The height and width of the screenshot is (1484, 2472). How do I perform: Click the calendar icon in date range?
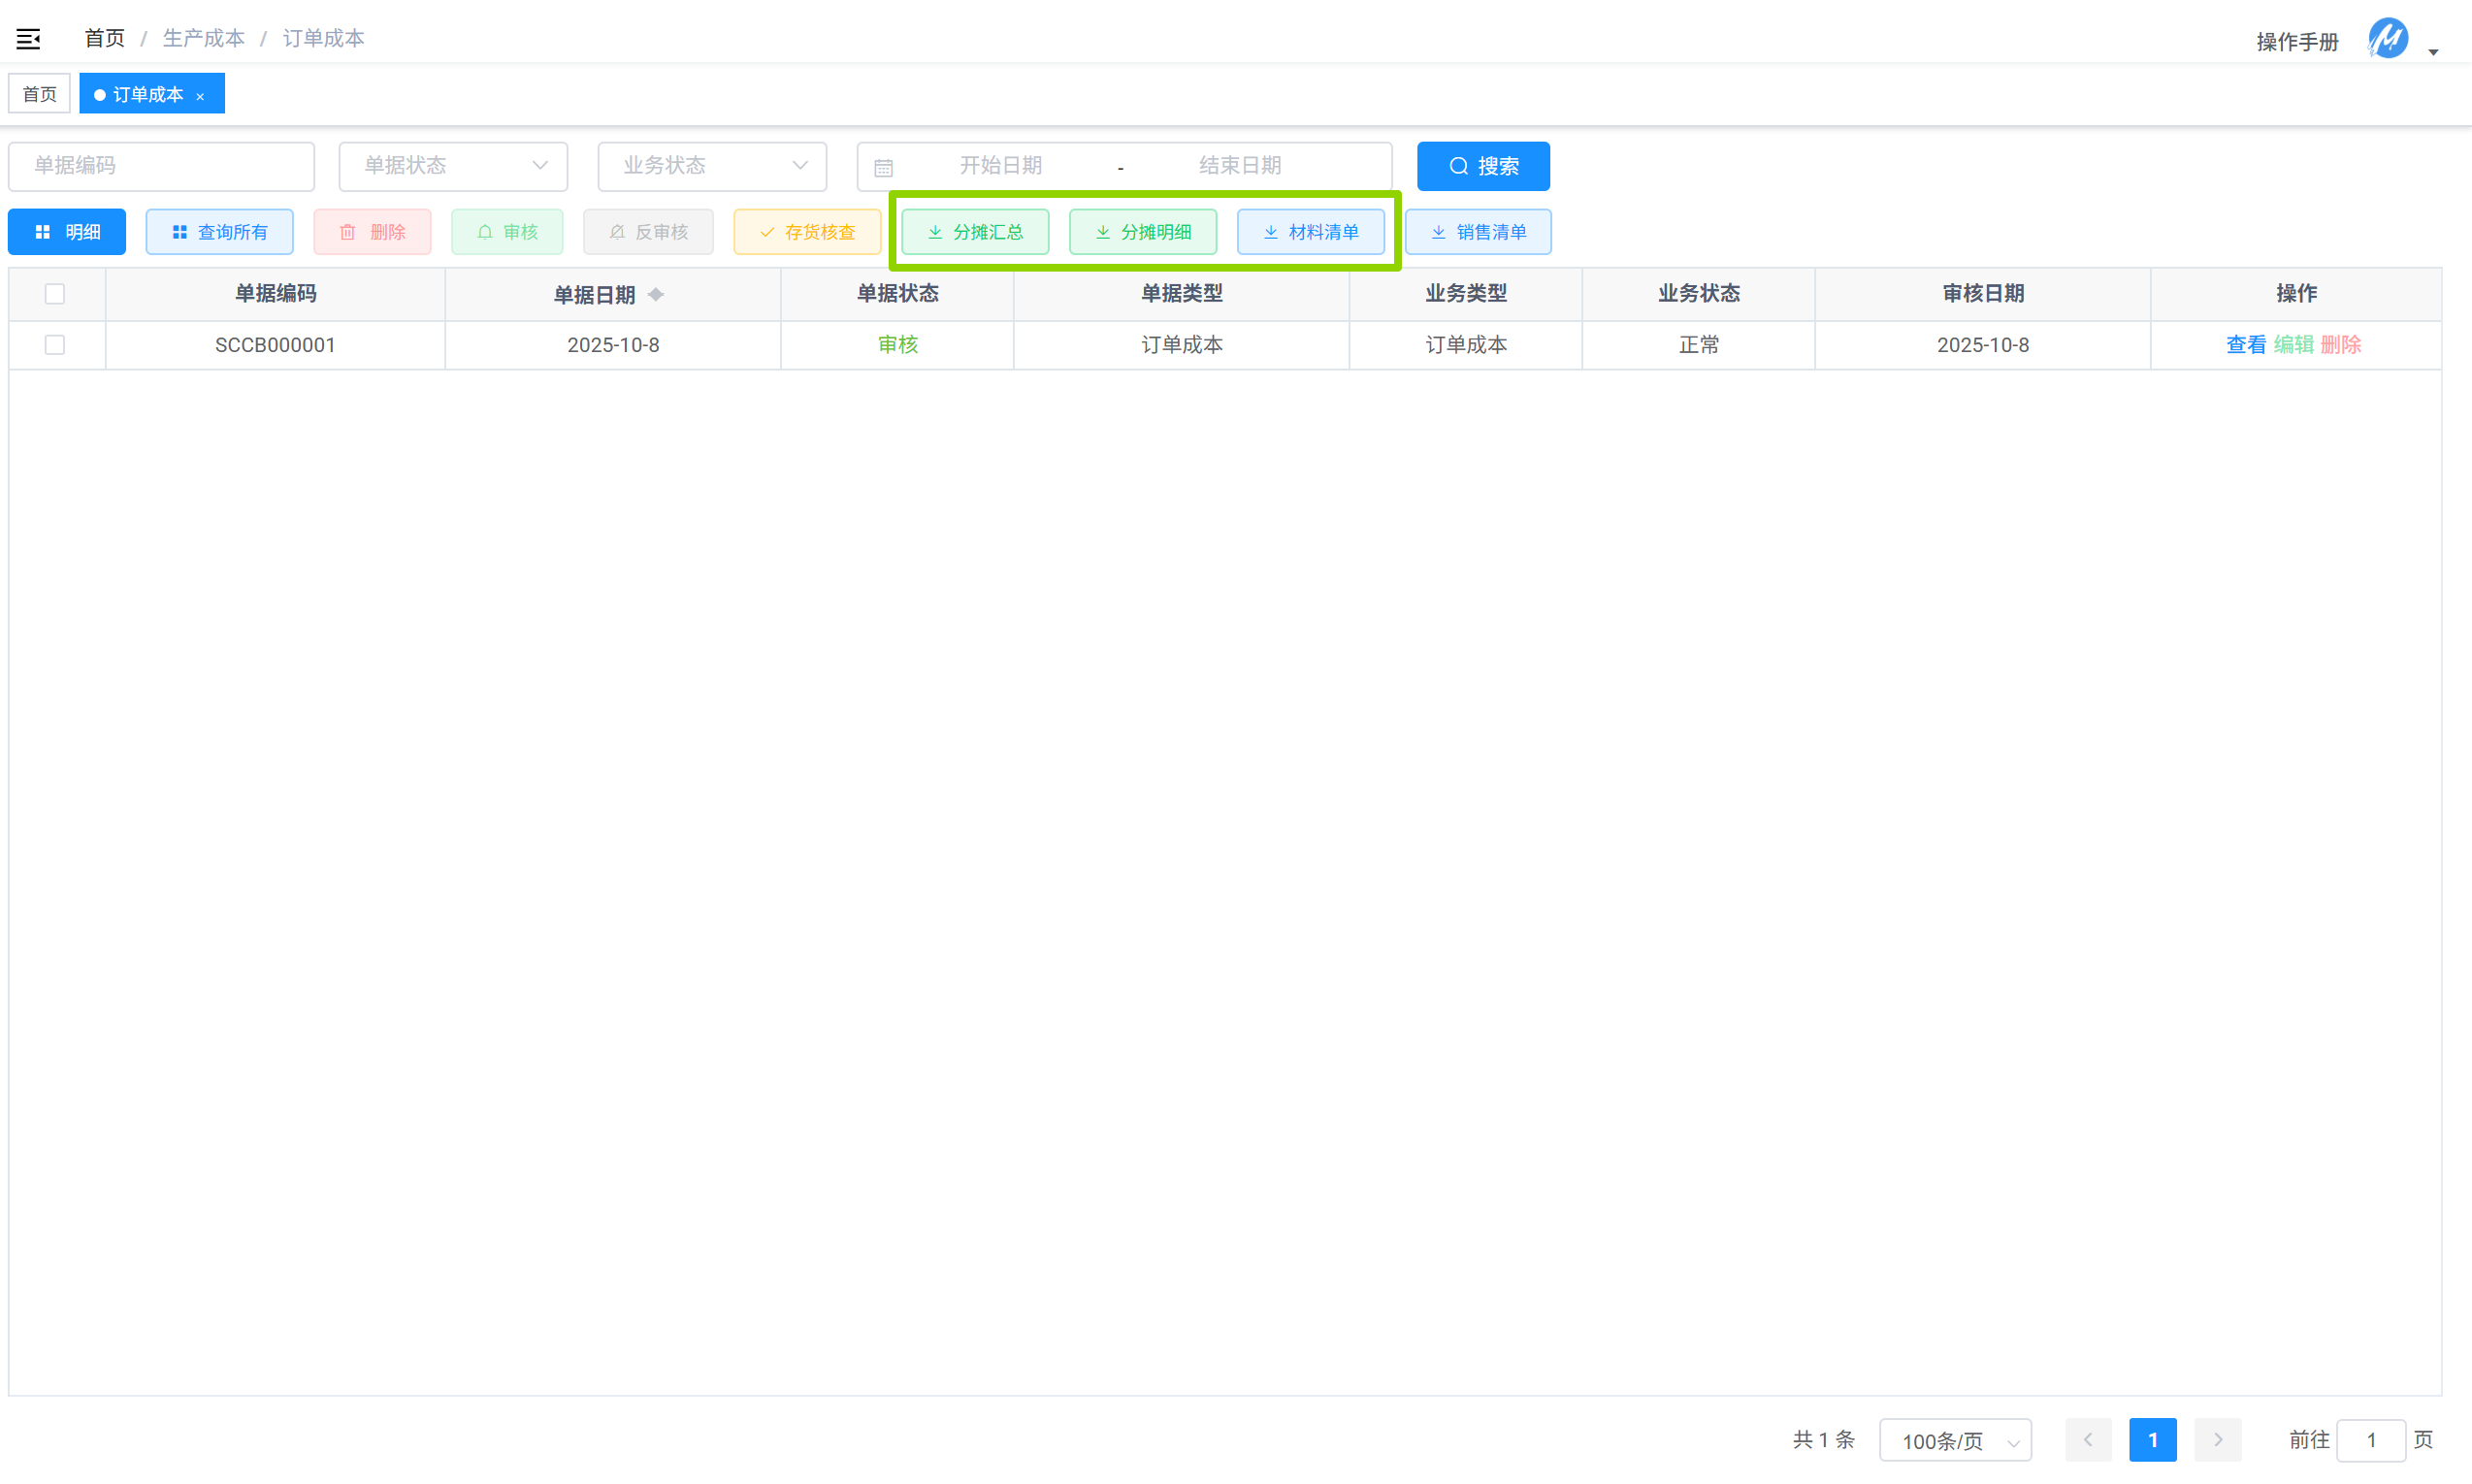tap(883, 167)
